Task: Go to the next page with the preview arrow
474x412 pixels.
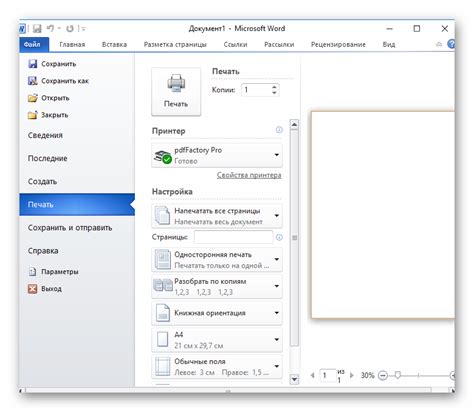Action: [x=351, y=375]
